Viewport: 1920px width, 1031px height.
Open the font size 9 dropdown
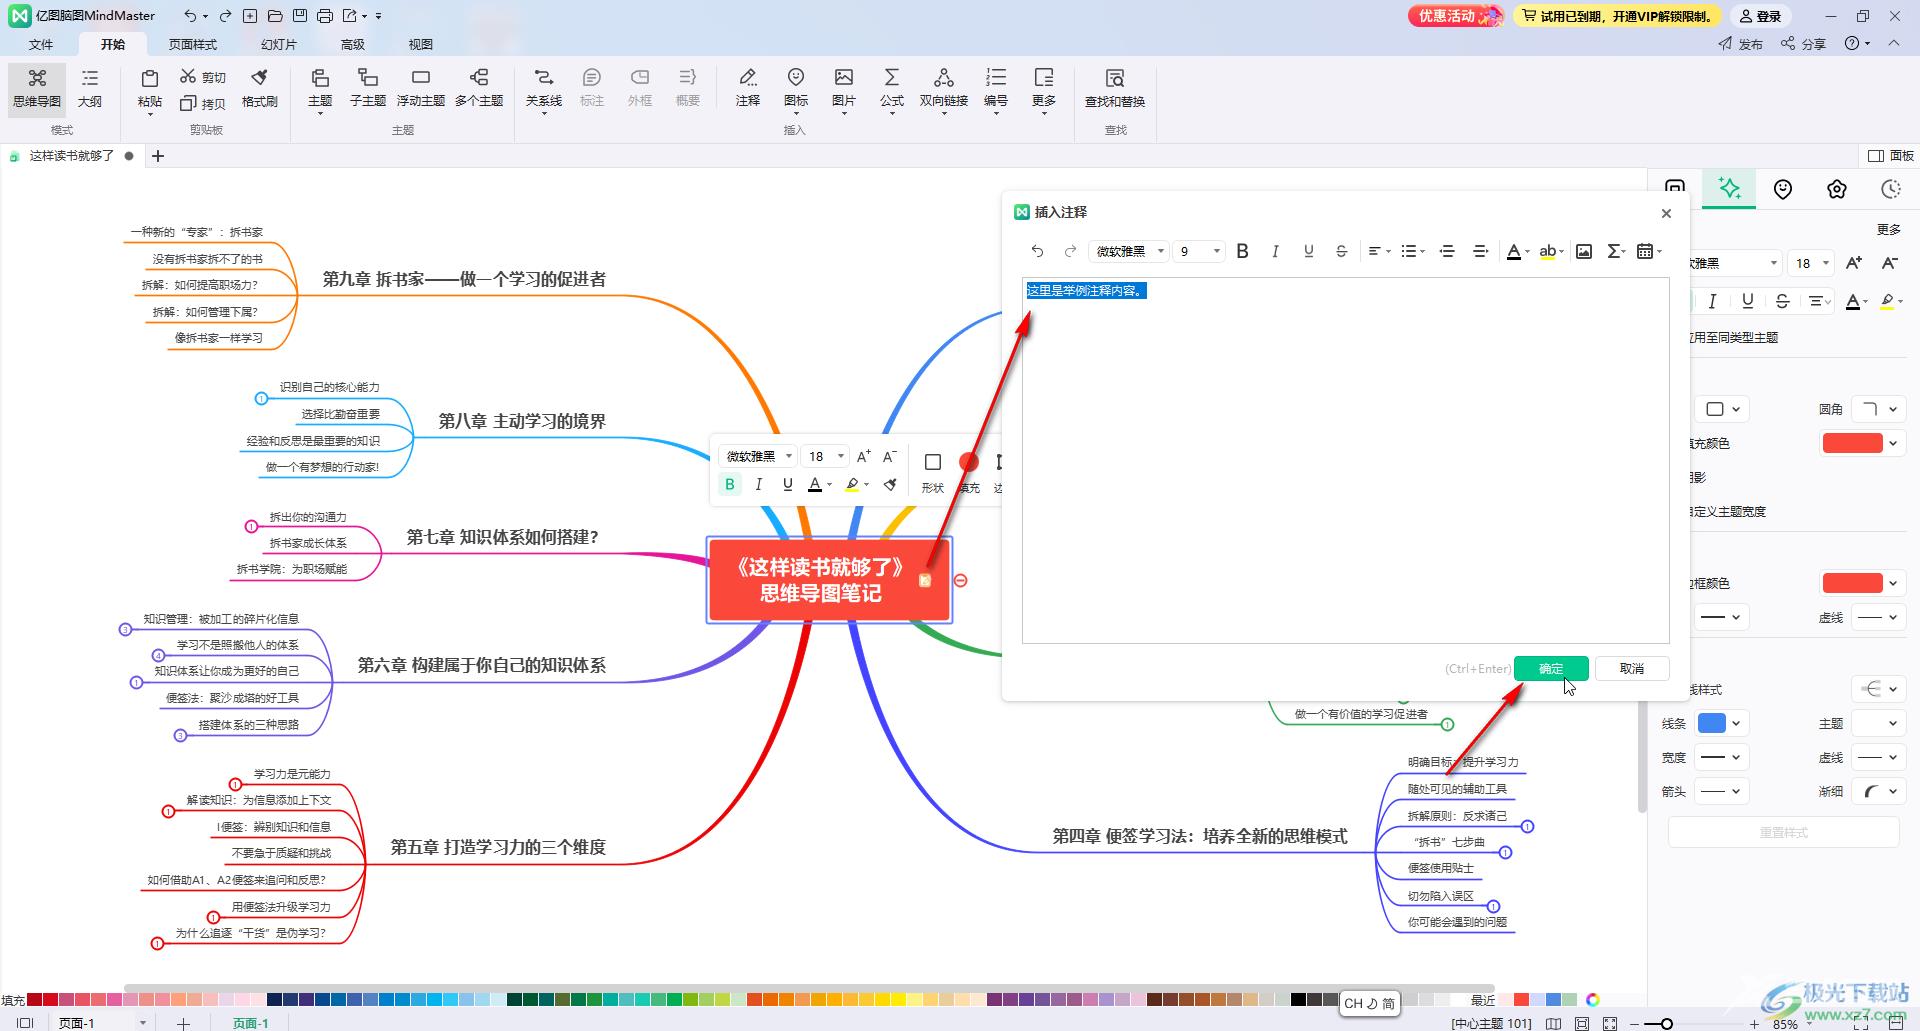(x=1200, y=251)
